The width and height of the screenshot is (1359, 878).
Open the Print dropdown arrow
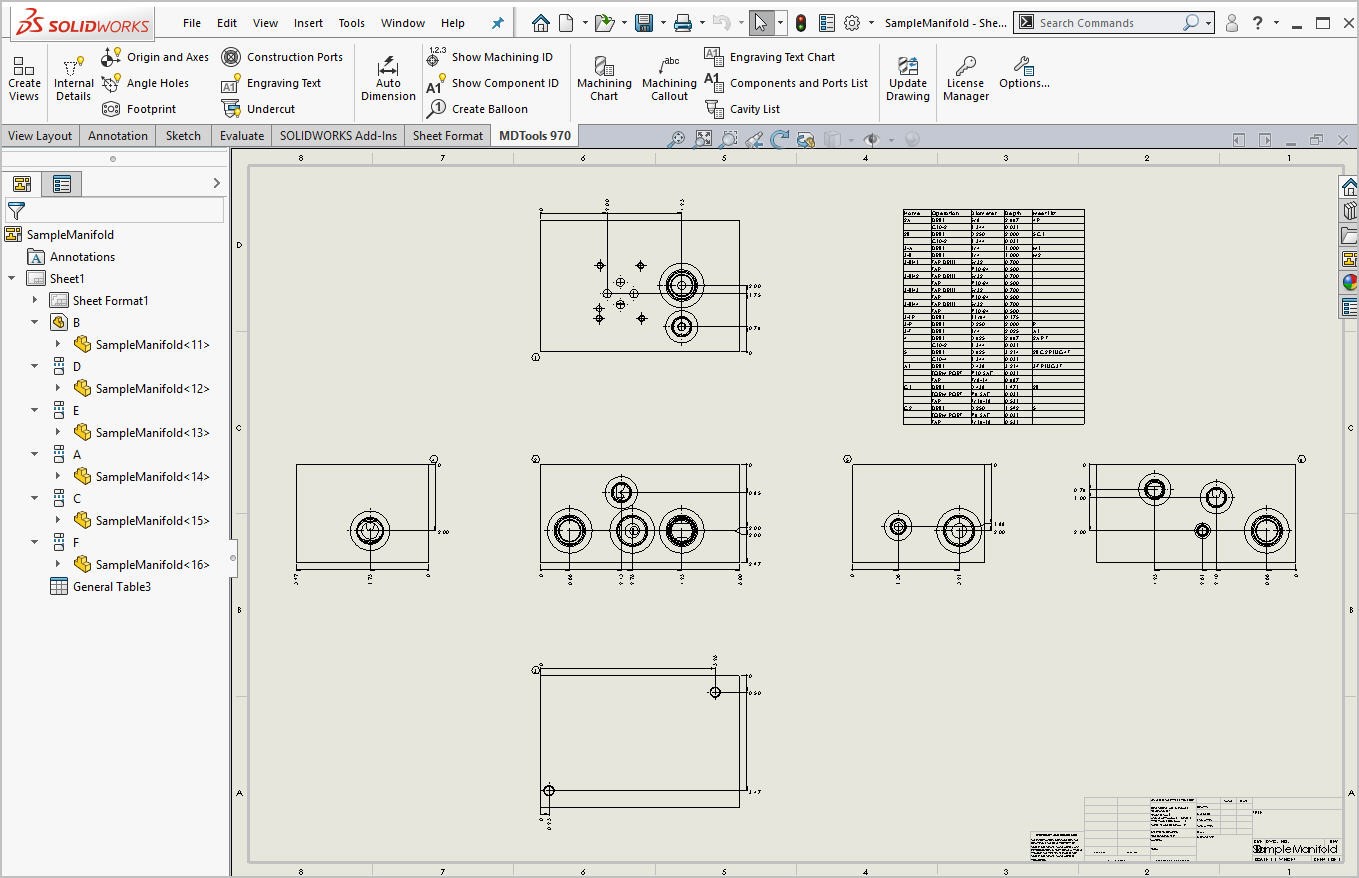pyautogui.click(x=701, y=23)
